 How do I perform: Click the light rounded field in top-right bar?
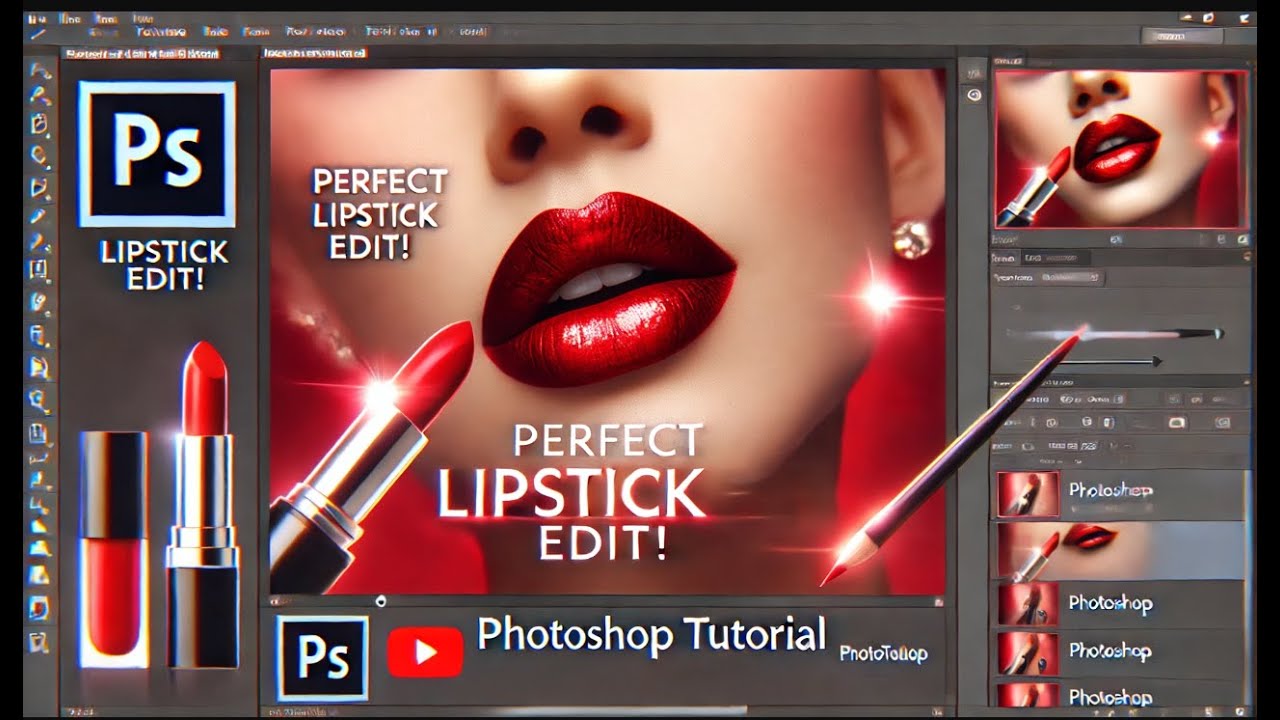click(1183, 34)
